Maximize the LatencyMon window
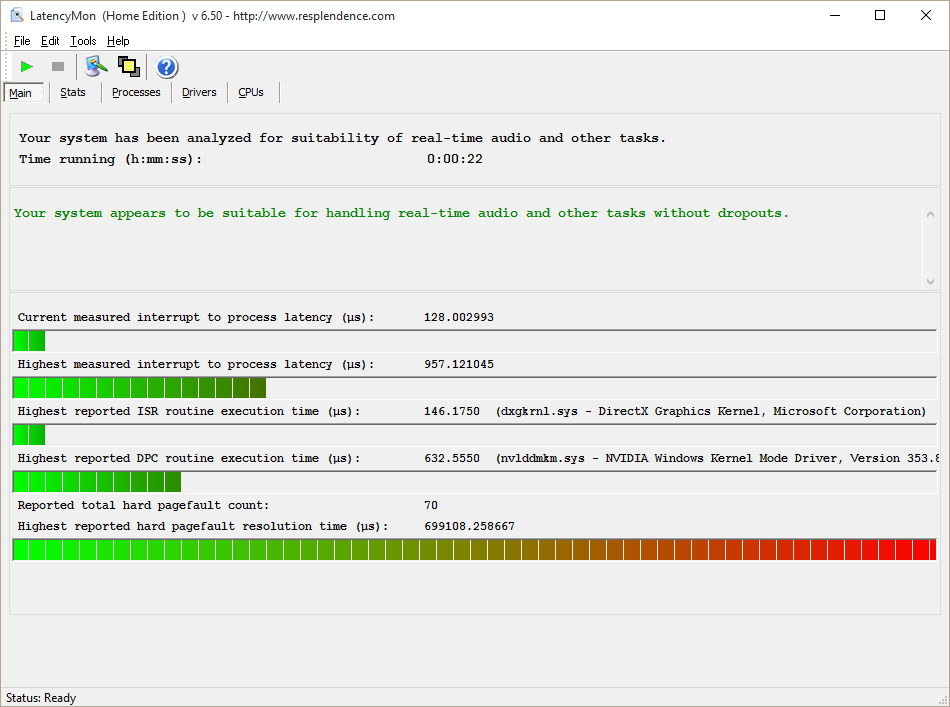The width and height of the screenshot is (950, 707). [879, 16]
